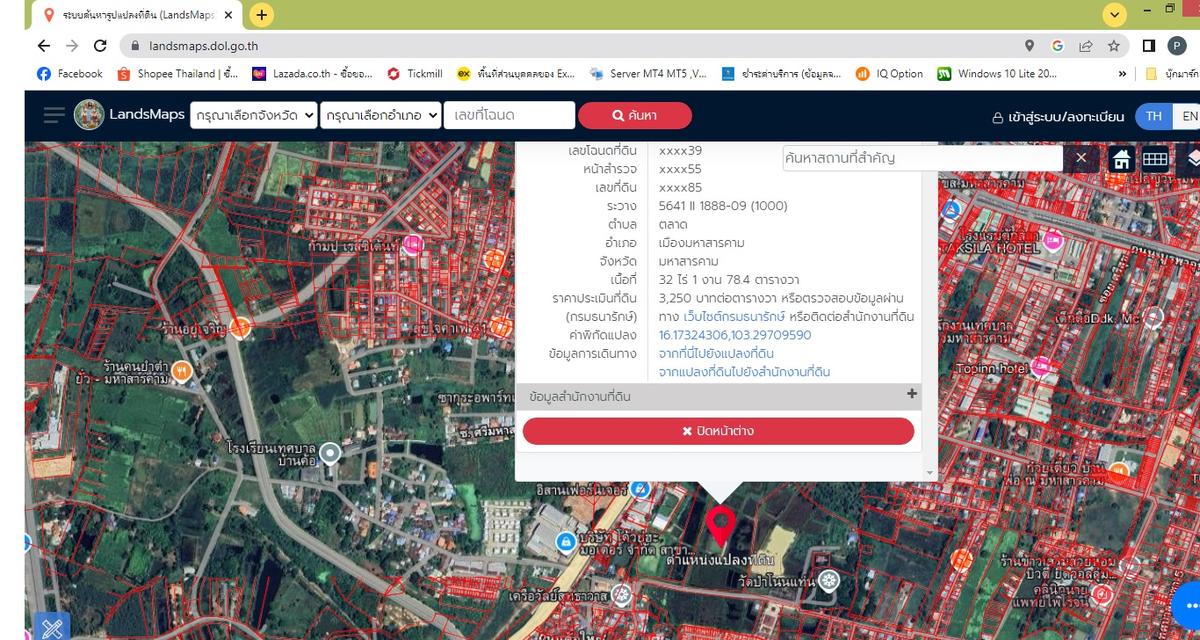Open the Shopee Thailand bookmark

coord(178,74)
